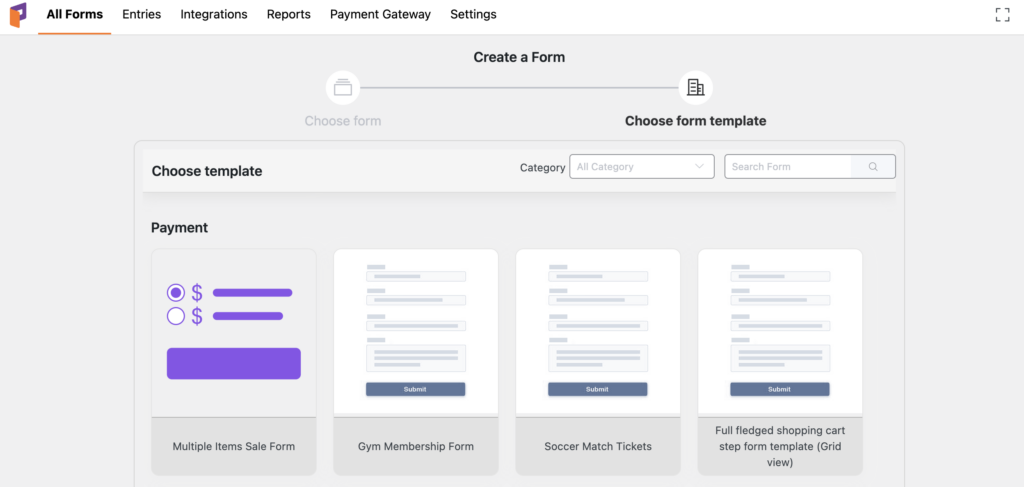Choose the Gym Membership Form template
1024x487 pixels.
point(415,361)
